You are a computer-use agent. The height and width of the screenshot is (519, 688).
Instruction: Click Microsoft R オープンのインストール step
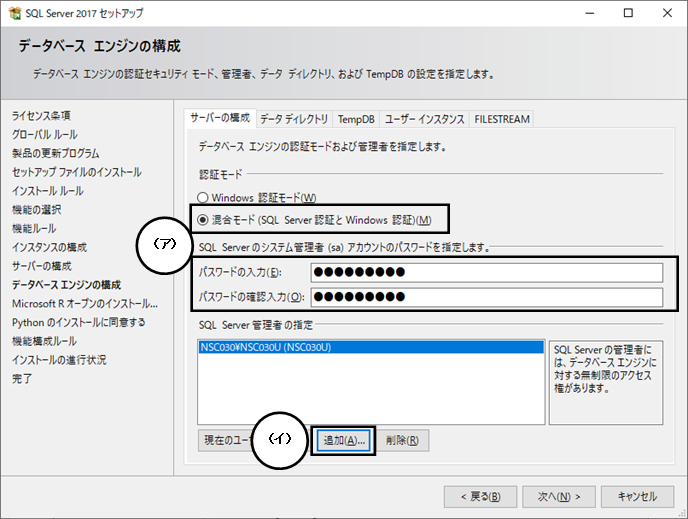click(85, 304)
